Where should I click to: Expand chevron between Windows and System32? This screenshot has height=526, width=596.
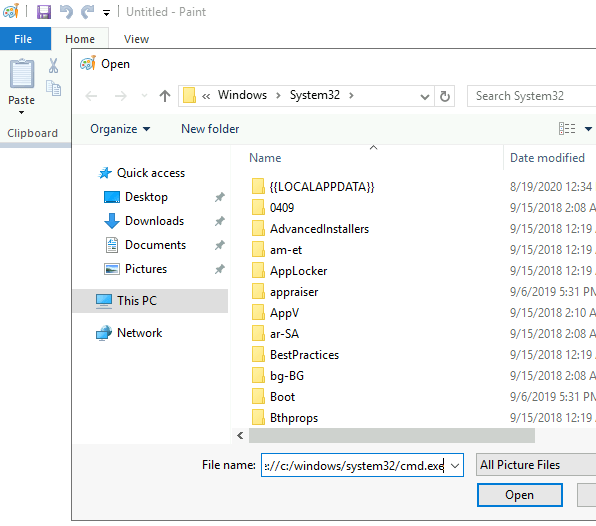[278, 95]
